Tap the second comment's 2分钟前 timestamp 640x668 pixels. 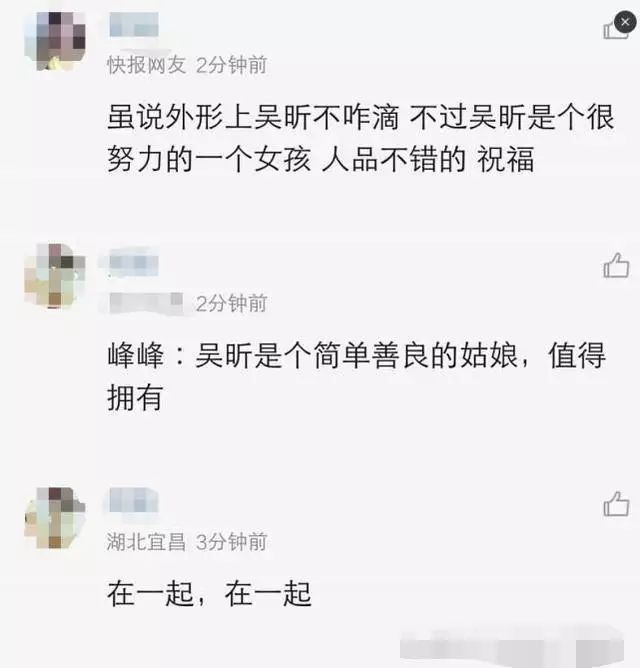231,304
